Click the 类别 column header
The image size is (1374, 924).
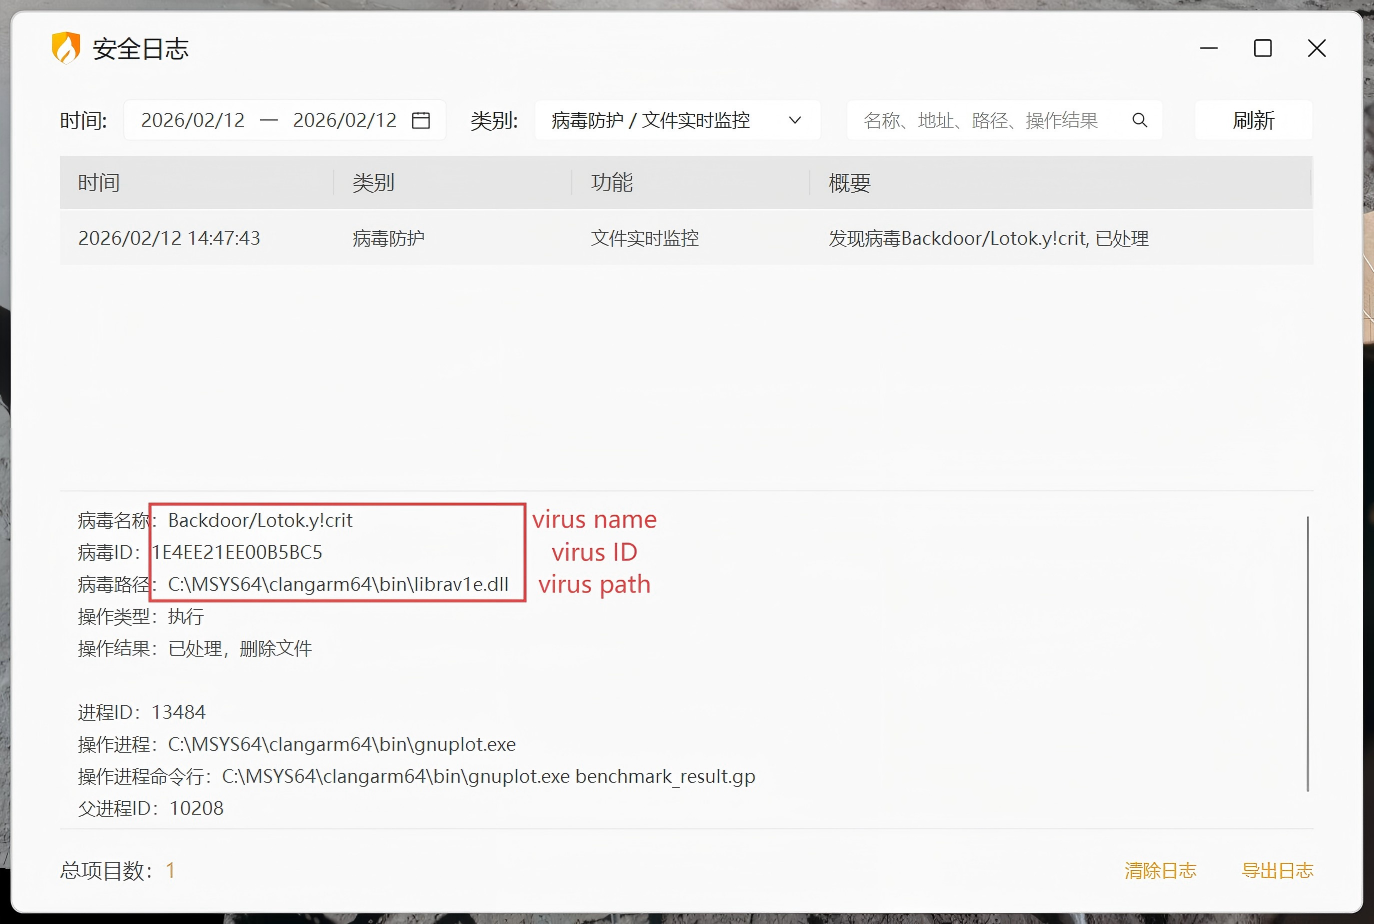[x=374, y=183]
